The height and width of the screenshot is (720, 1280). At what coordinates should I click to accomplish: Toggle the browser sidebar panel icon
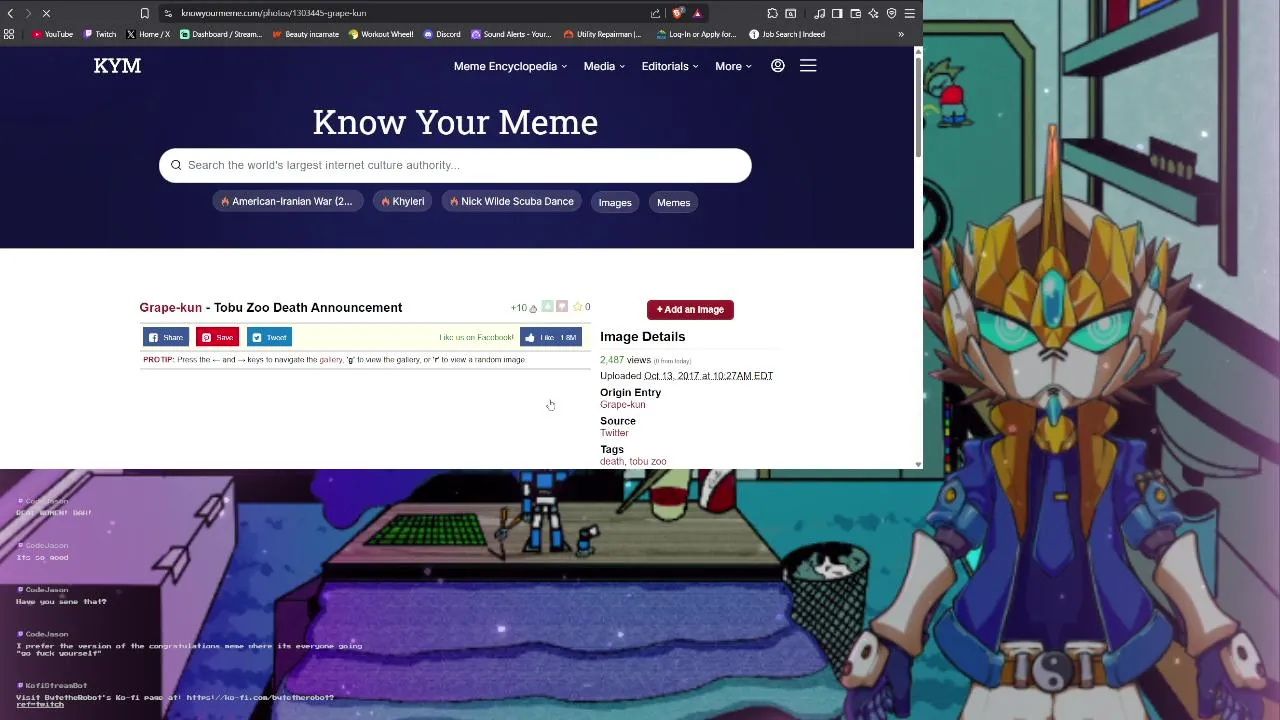point(837,13)
